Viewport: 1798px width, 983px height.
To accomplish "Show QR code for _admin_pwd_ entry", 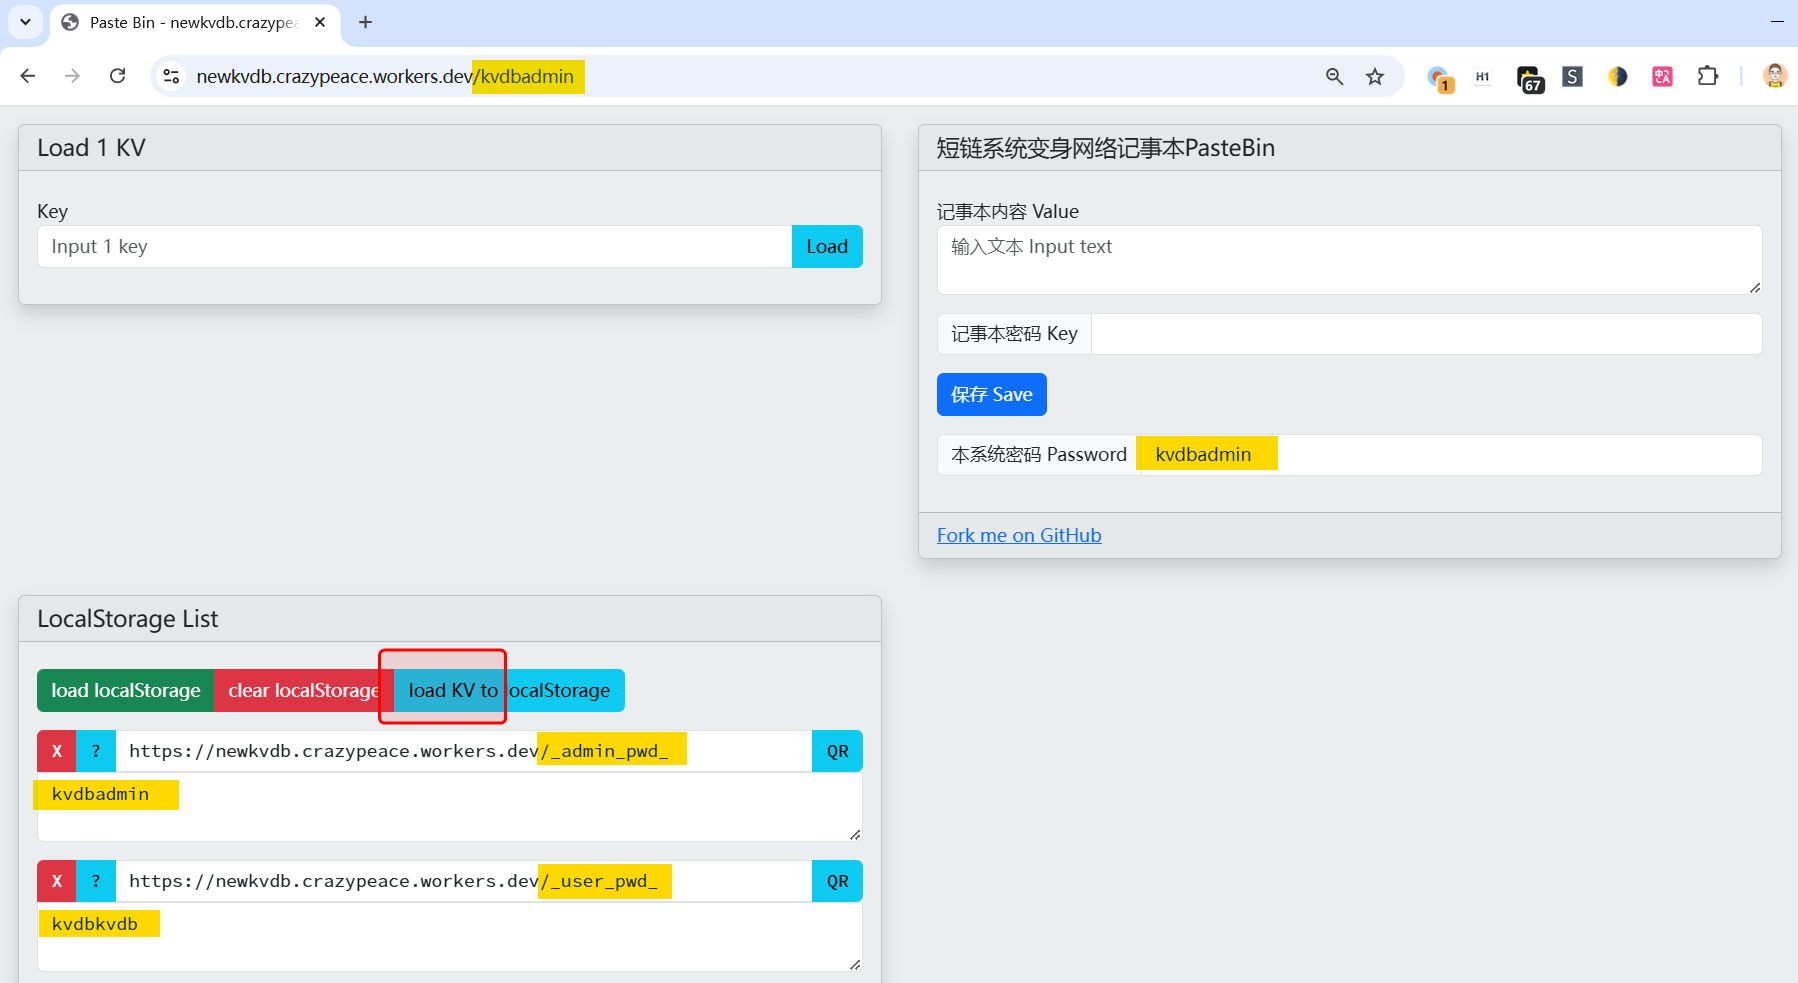I will click(x=837, y=751).
